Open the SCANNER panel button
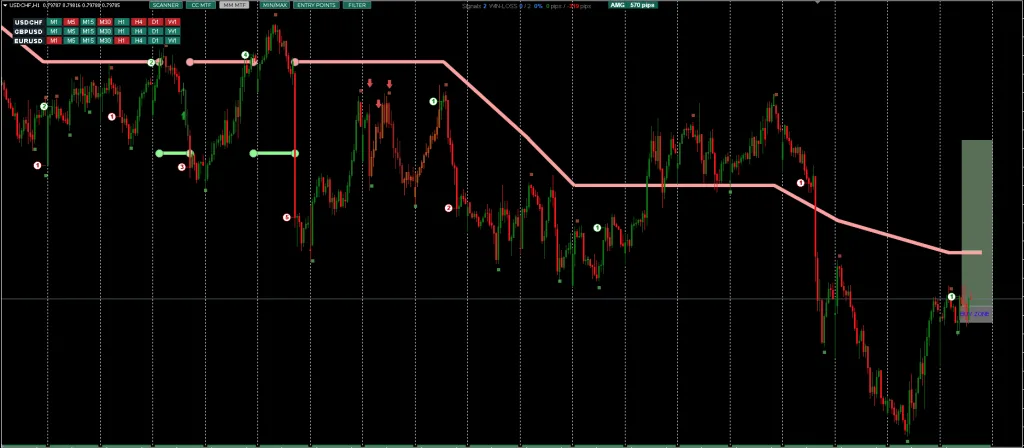The image size is (1024, 448). click(x=166, y=5)
